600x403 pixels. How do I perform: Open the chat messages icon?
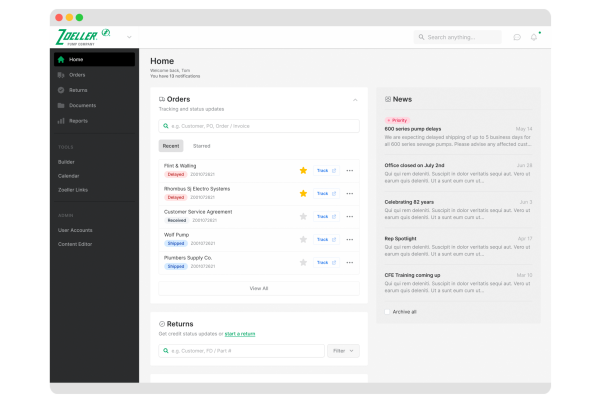click(x=517, y=37)
